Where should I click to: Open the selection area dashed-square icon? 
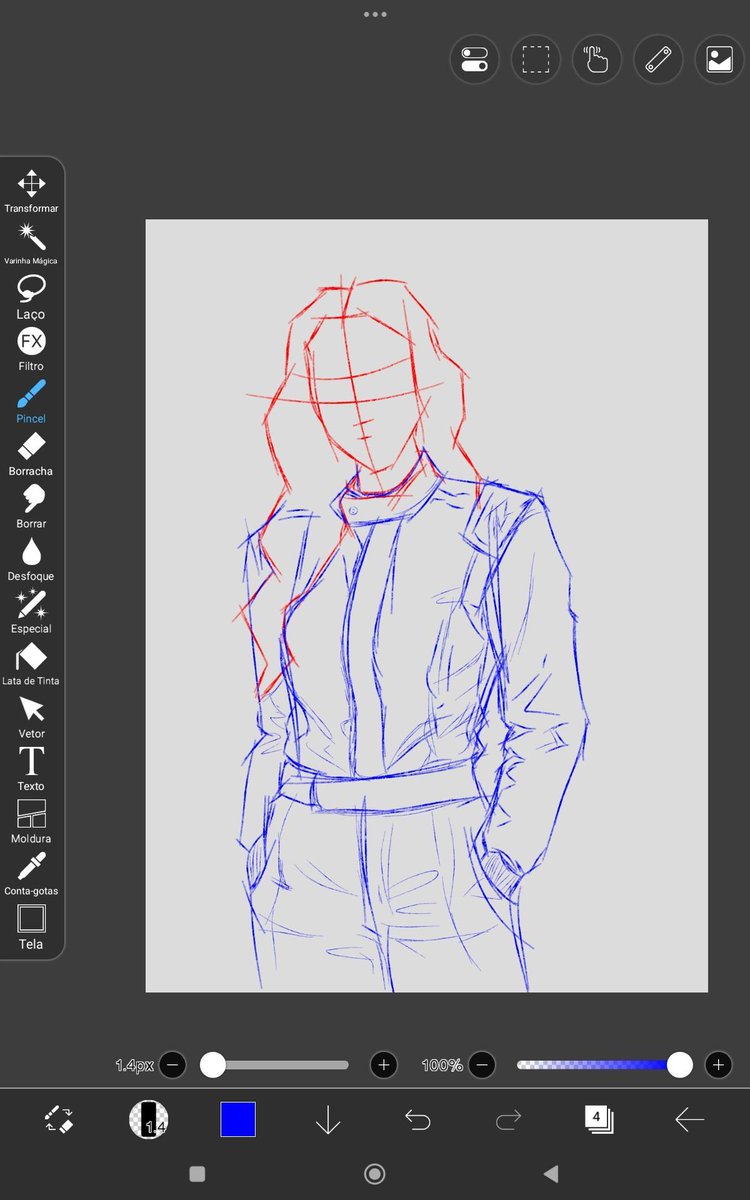pyautogui.click(x=536, y=60)
